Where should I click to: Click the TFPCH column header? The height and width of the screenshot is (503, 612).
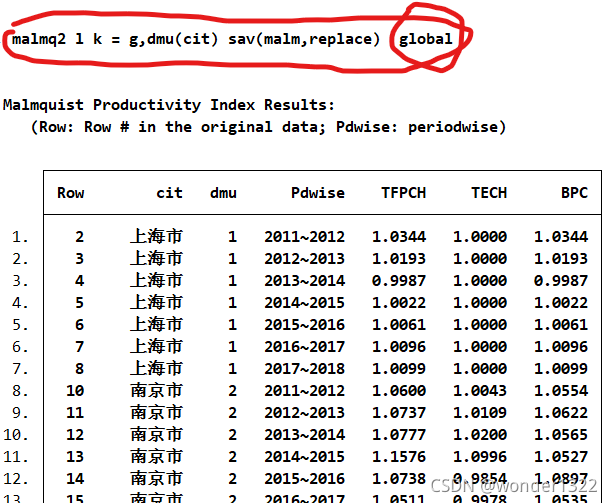tap(404, 193)
